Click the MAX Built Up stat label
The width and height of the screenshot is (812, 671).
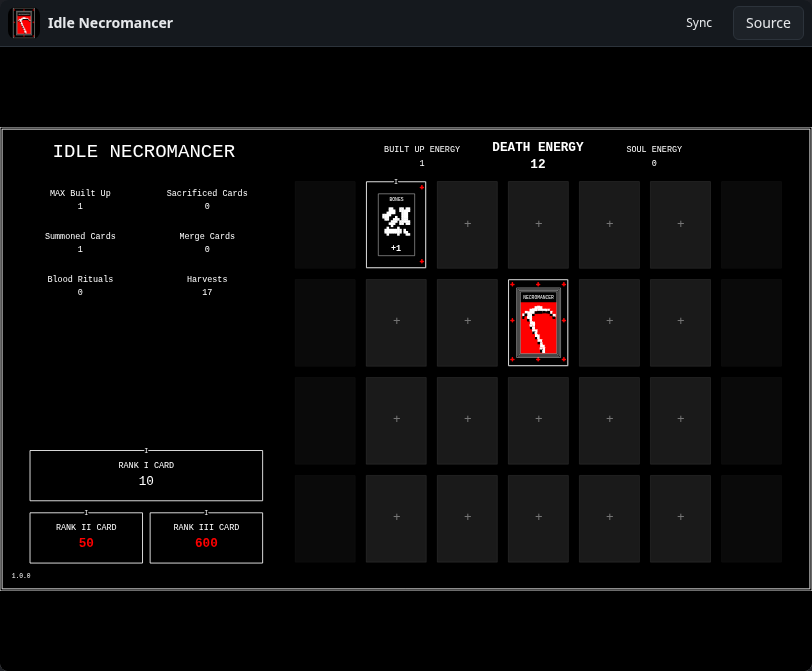click(x=80, y=193)
